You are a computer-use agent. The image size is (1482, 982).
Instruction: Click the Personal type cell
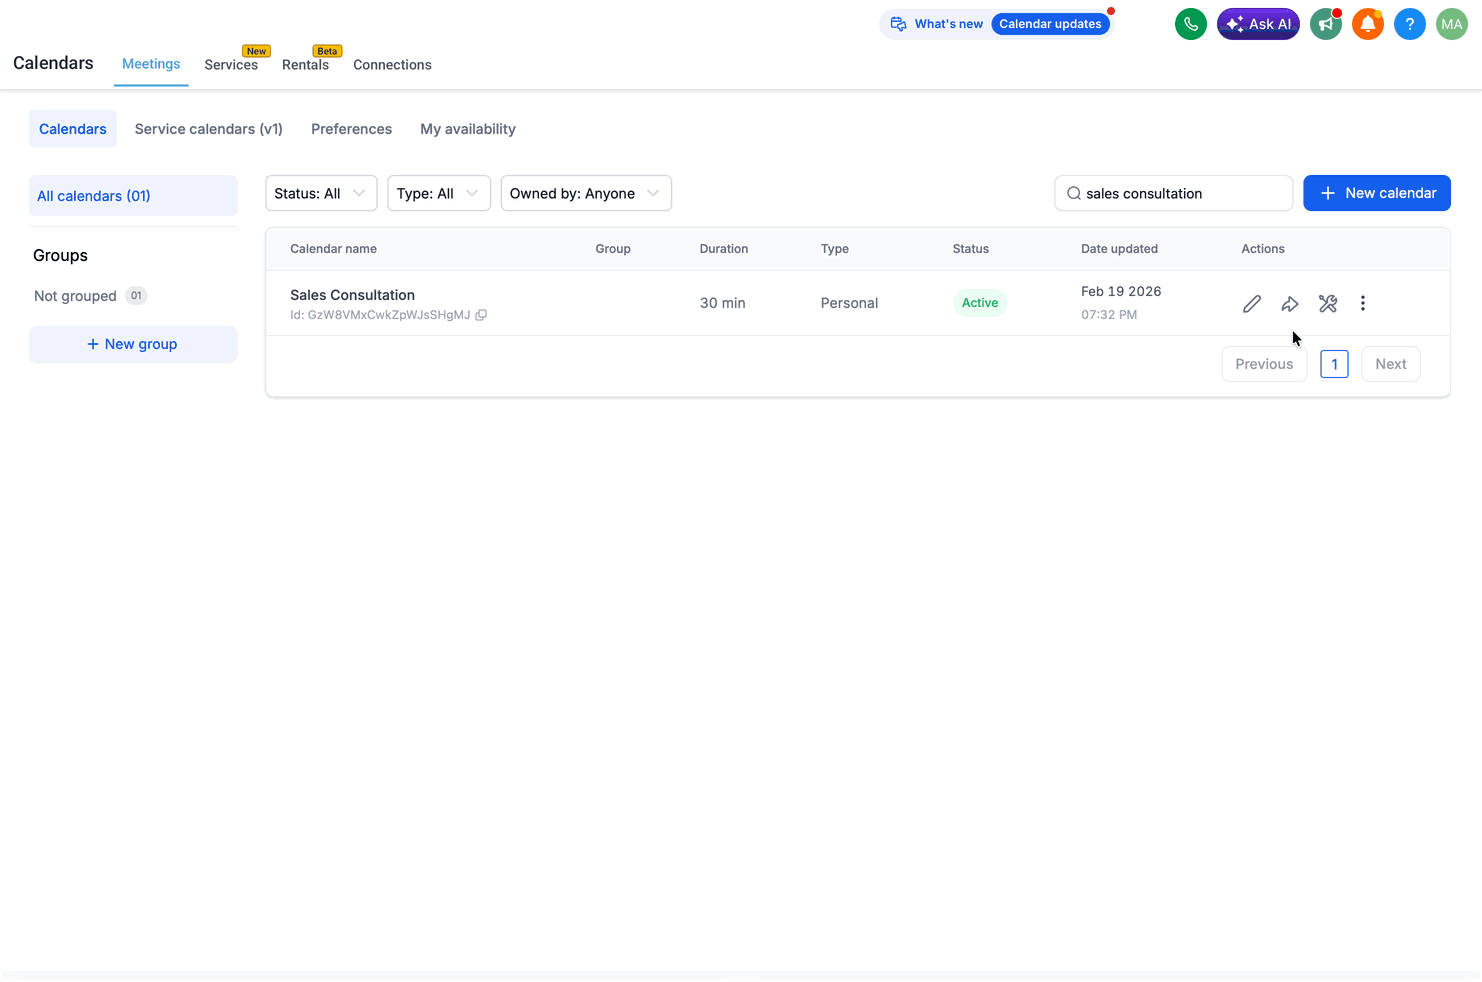point(849,303)
